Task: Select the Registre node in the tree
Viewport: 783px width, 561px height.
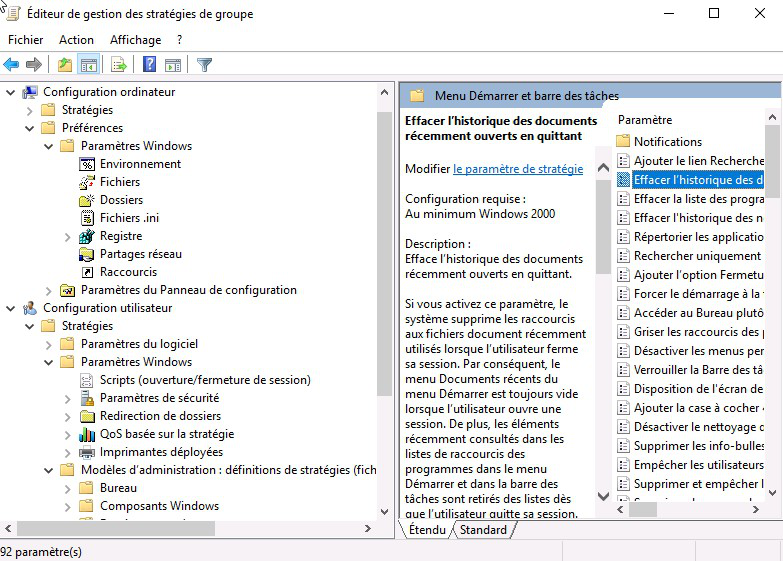Action: click(x=121, y=236)
